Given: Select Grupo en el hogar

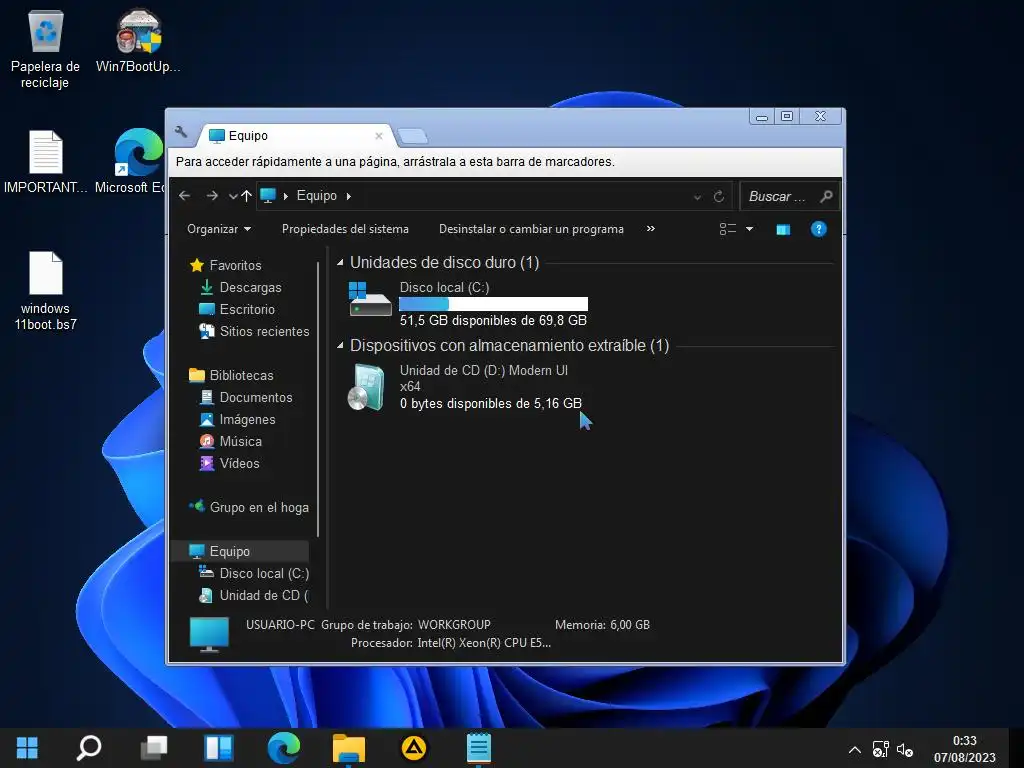Looking at the screenshot, I should click(x=249, y=507).
